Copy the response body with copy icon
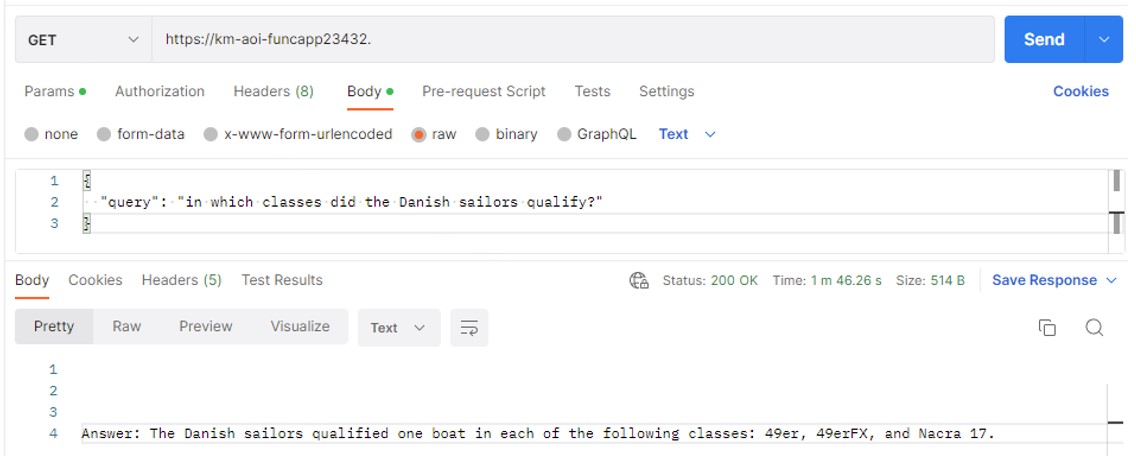The height and width of the screenshot is (456, 1136). point(1047,328)
